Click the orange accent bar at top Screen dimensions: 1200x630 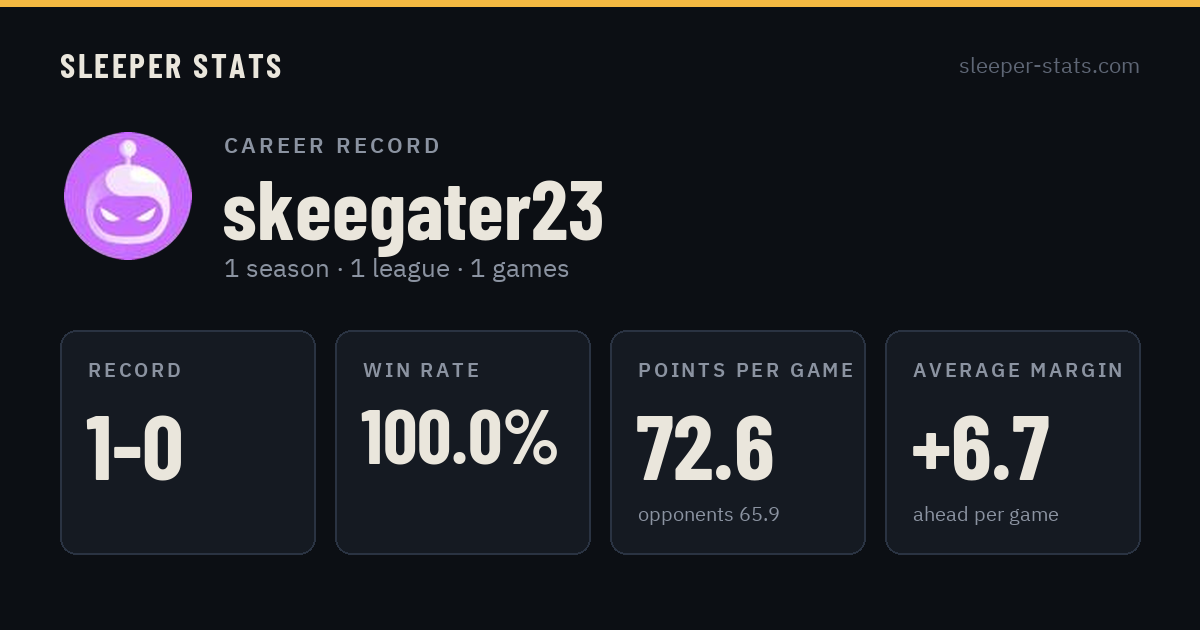tap(600, 3)
